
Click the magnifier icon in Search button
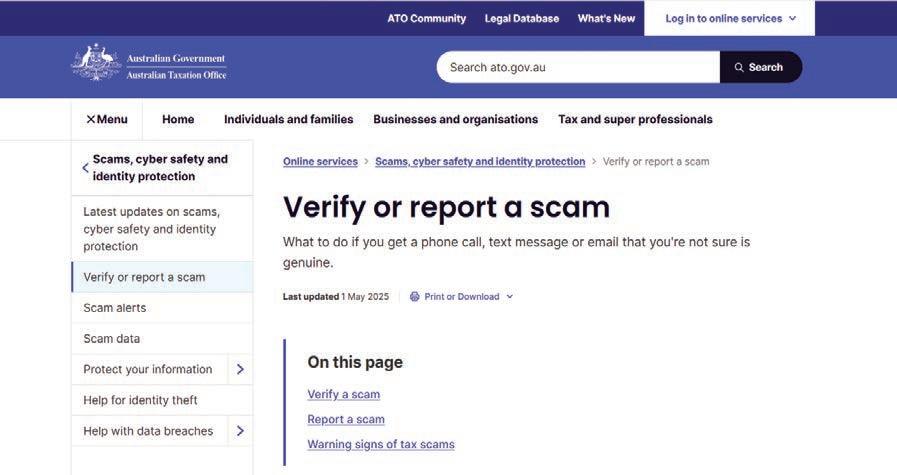[x=739, y=68]
